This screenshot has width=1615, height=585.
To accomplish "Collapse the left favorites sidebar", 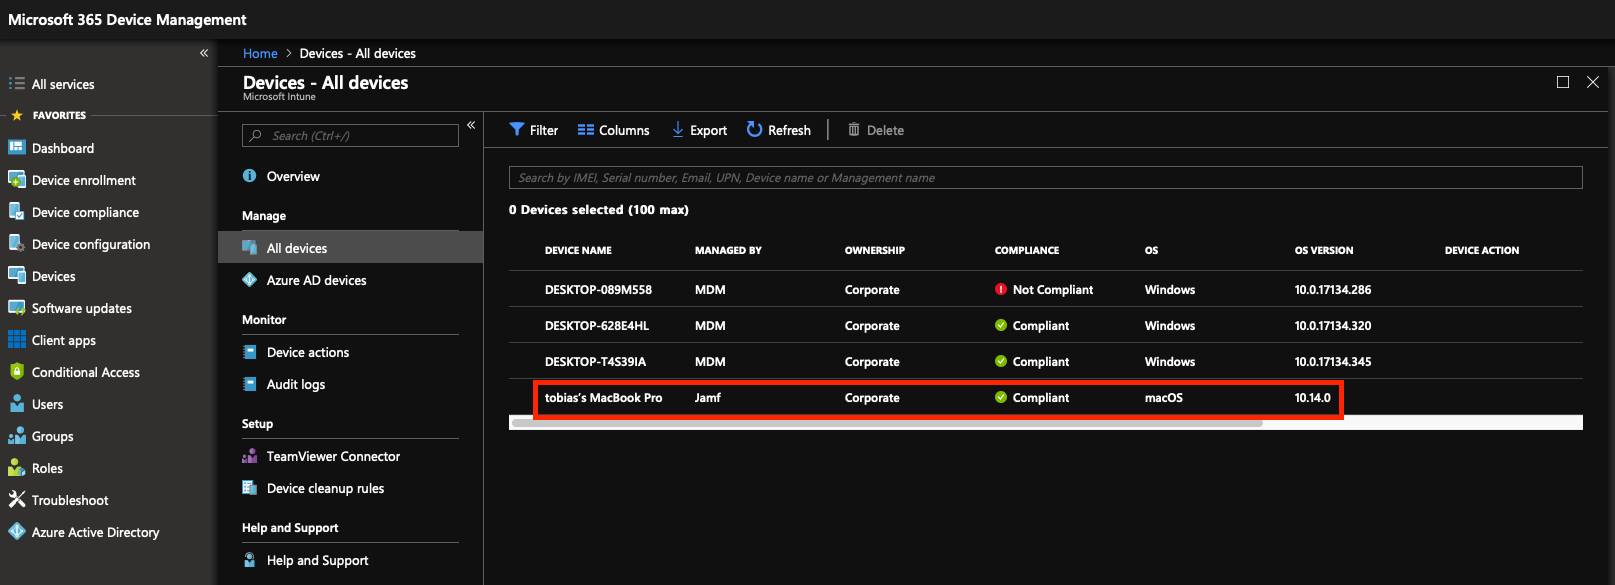I will coord(204,53).
